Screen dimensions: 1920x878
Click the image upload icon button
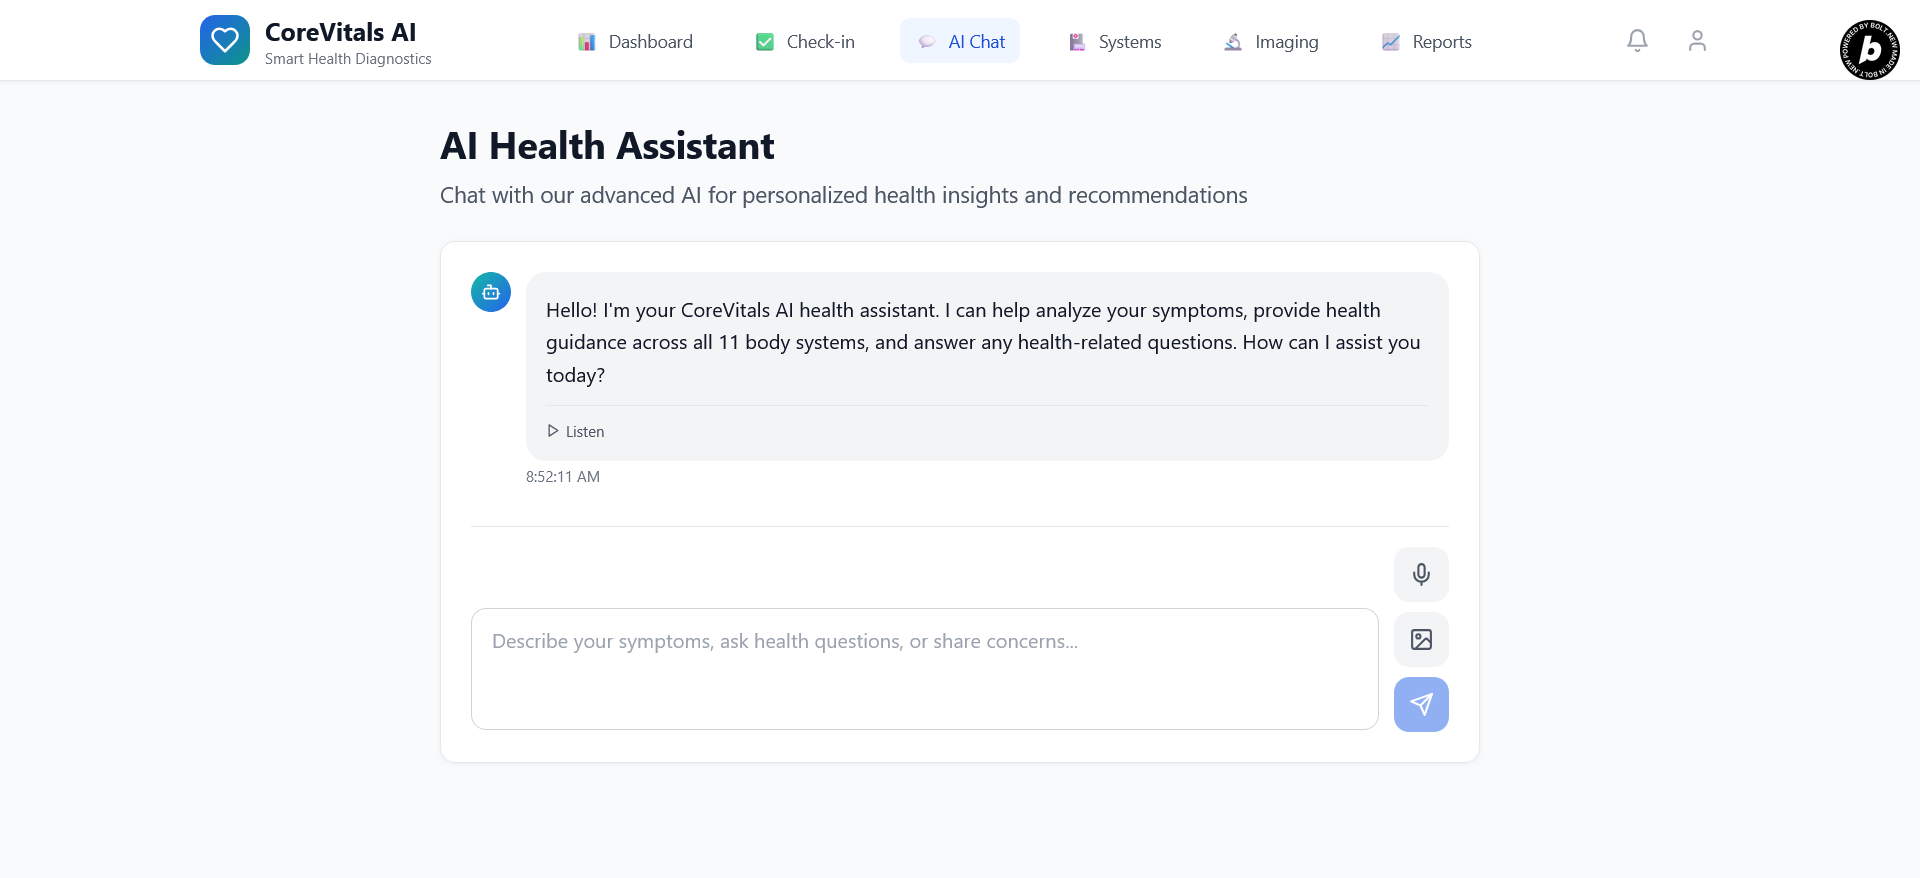tap(1421, 640)
